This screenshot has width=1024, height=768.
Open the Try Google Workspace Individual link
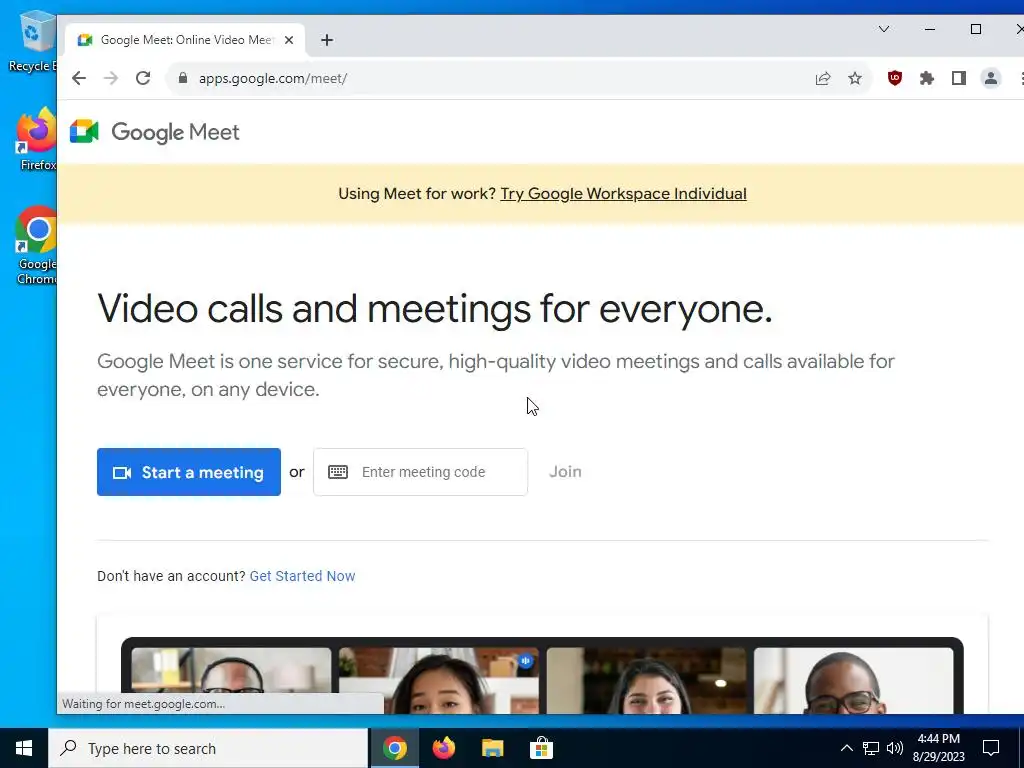pos(623,194)
